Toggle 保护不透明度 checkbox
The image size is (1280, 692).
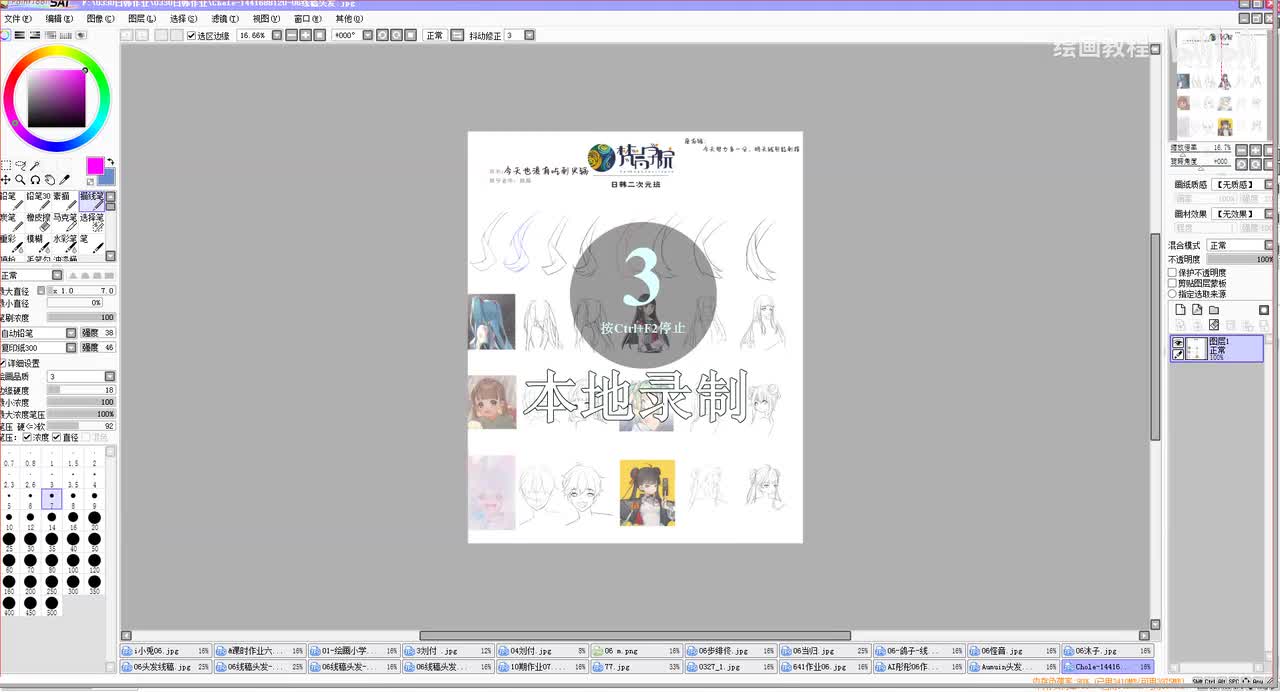(1173, 272)
